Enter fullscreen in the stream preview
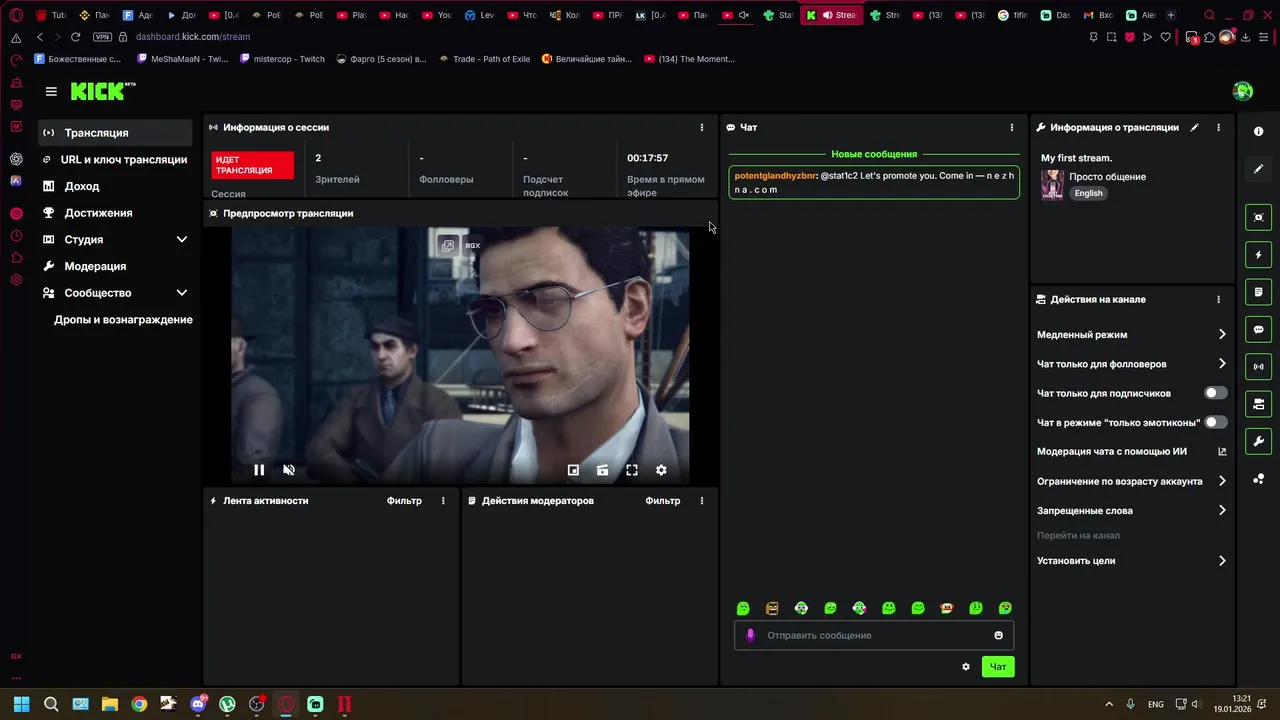The image size is (1280, 720). 632,470
